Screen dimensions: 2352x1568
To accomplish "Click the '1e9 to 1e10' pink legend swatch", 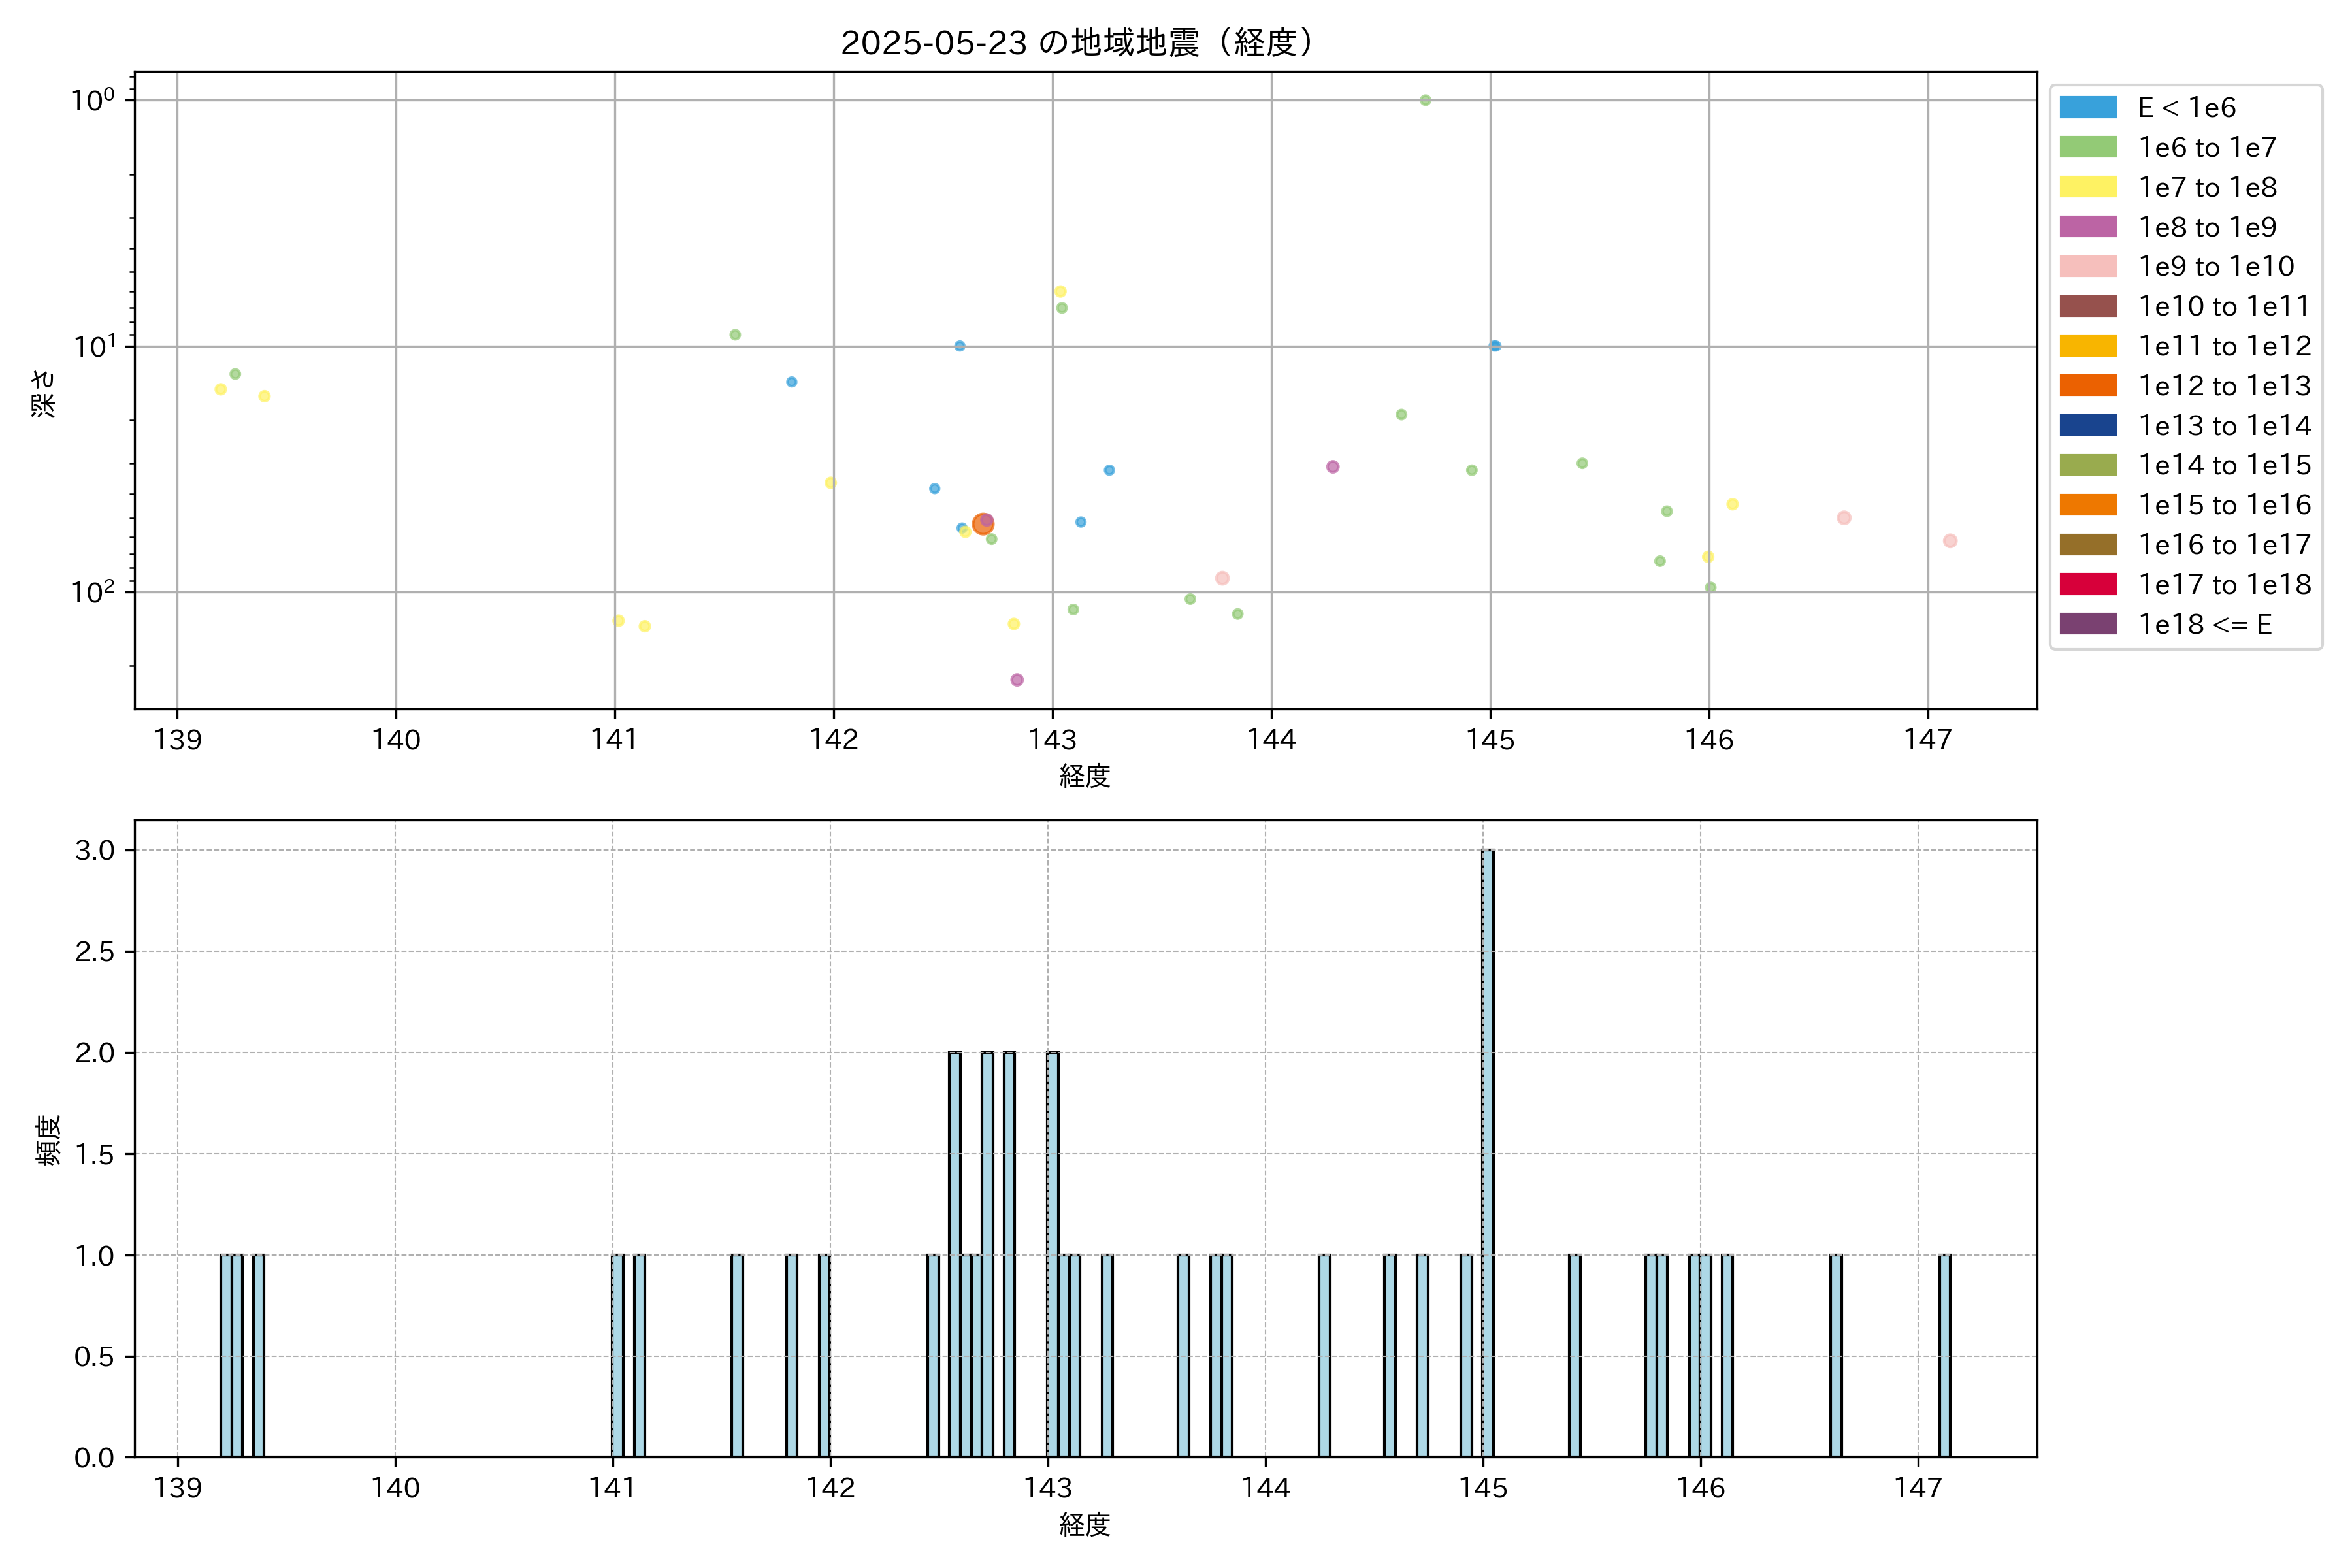I will pyautogui.click(x=2087, y=266).
